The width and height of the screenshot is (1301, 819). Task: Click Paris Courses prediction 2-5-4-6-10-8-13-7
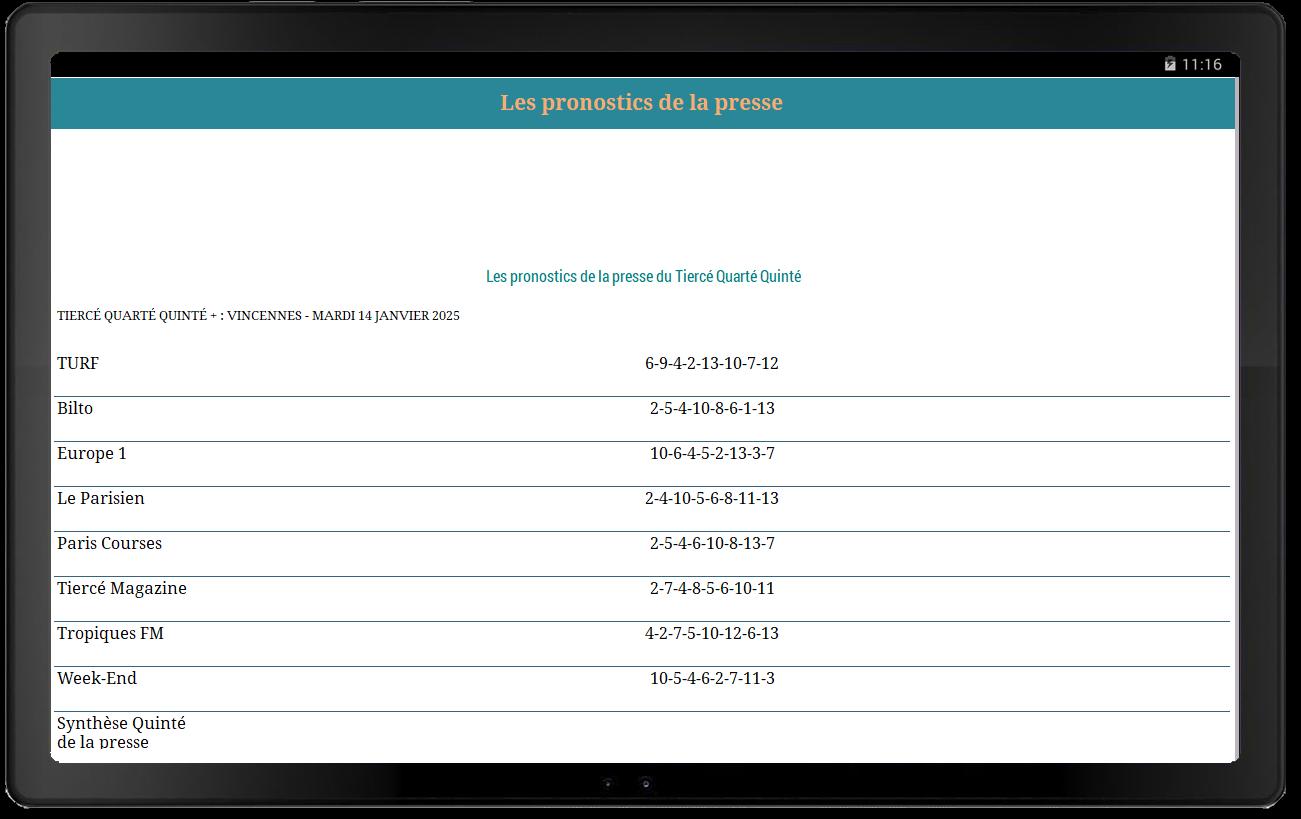pos(712,543)
